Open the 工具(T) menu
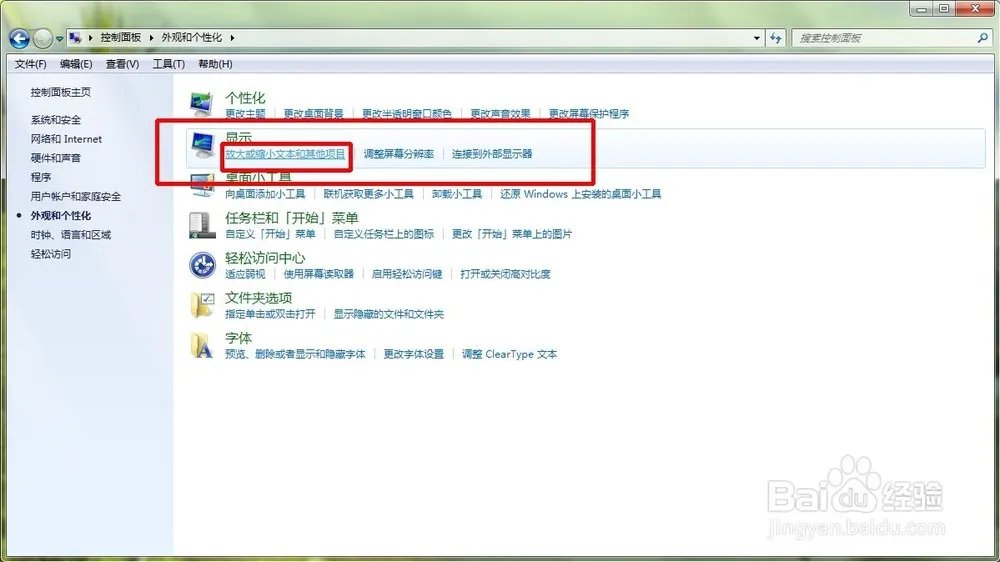This screenshot has height=562, width=1000. point(168,64)
